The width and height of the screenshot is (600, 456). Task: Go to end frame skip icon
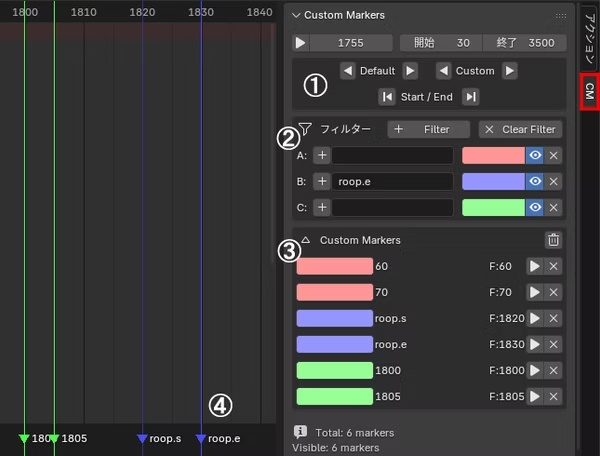pyautogui.click(x=471, y=97)
